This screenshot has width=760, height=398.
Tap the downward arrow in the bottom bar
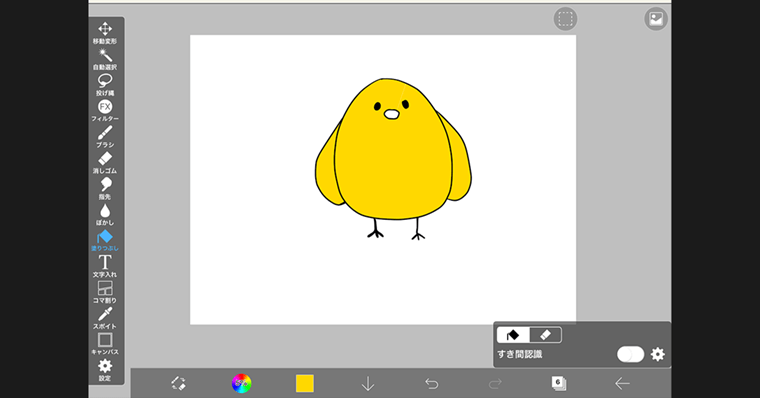click(x=368, y=383)
